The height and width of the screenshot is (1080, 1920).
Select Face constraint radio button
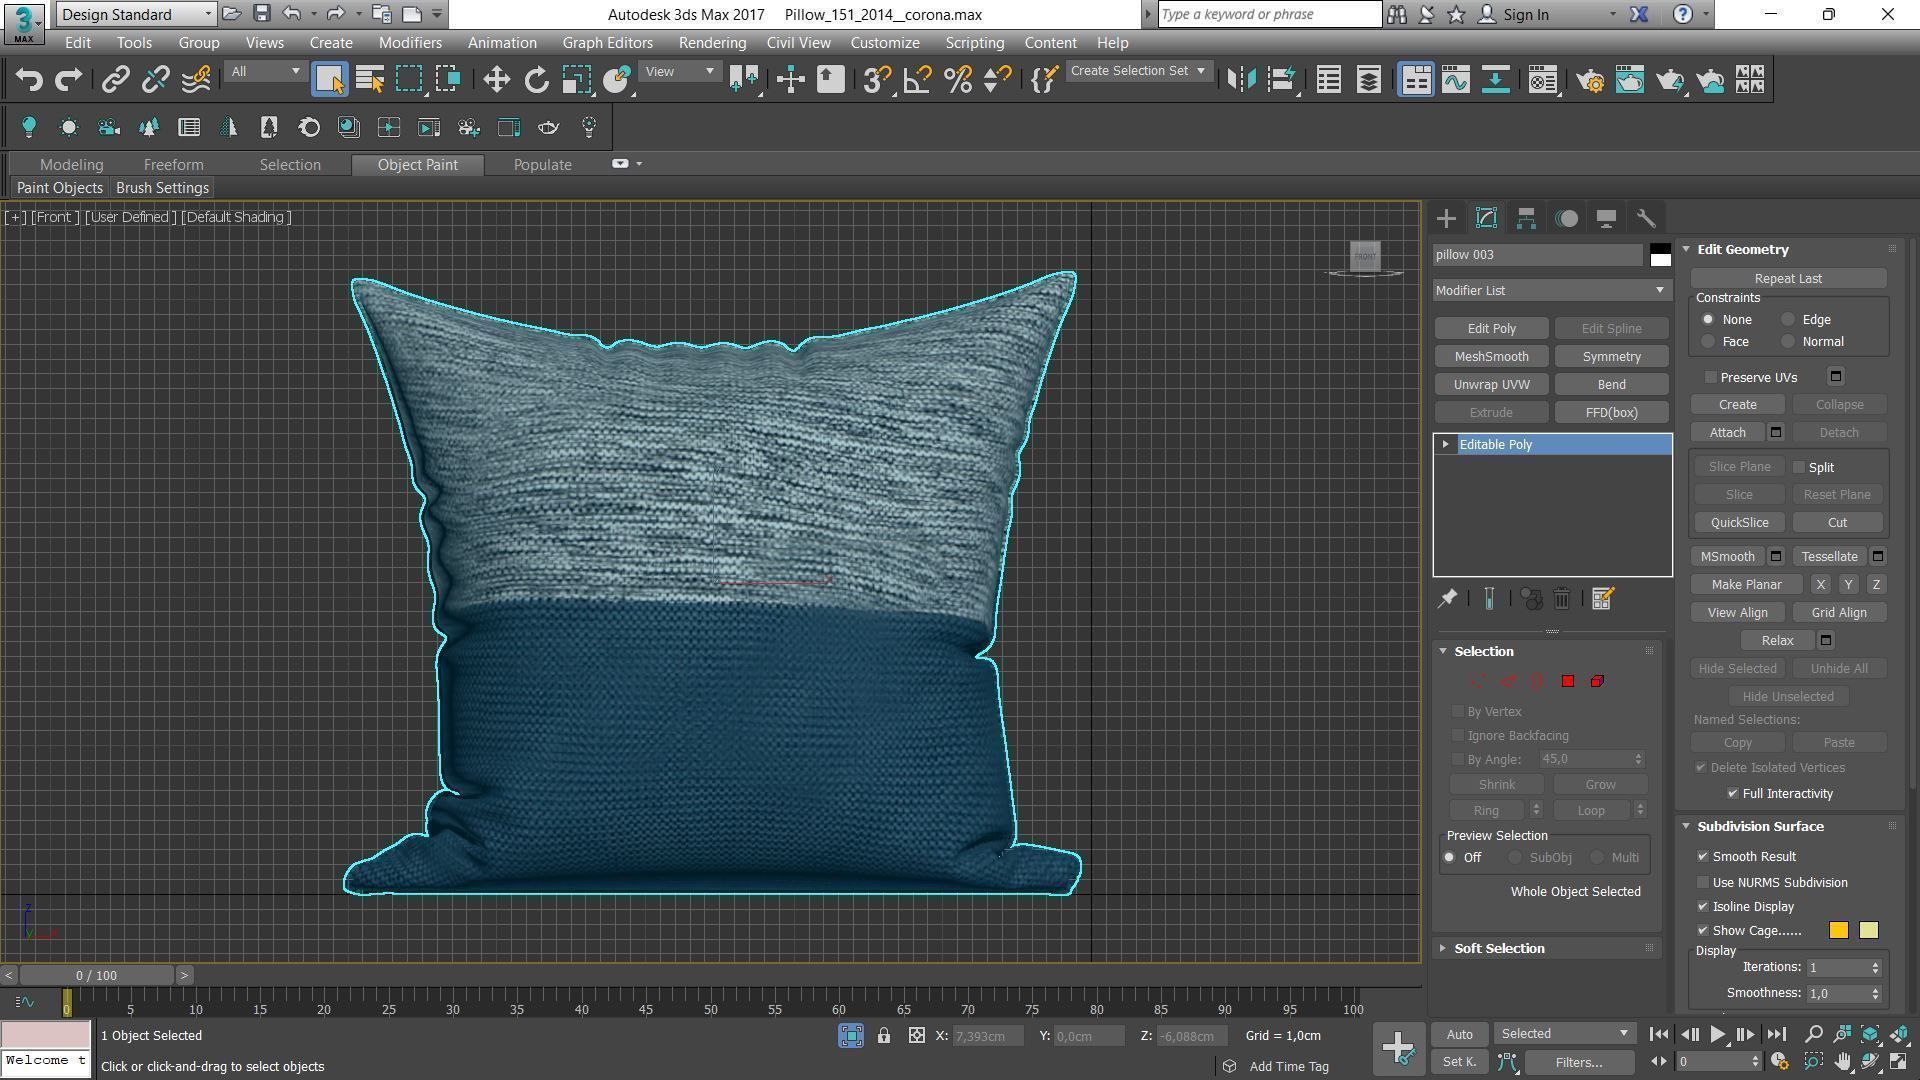pyautogui.click(x=1708, y=342)
